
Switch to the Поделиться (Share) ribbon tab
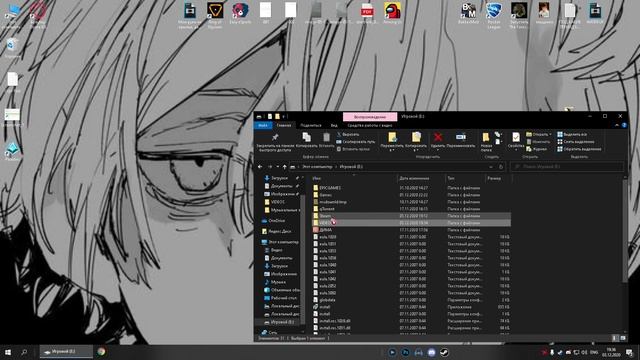[311, 125]
